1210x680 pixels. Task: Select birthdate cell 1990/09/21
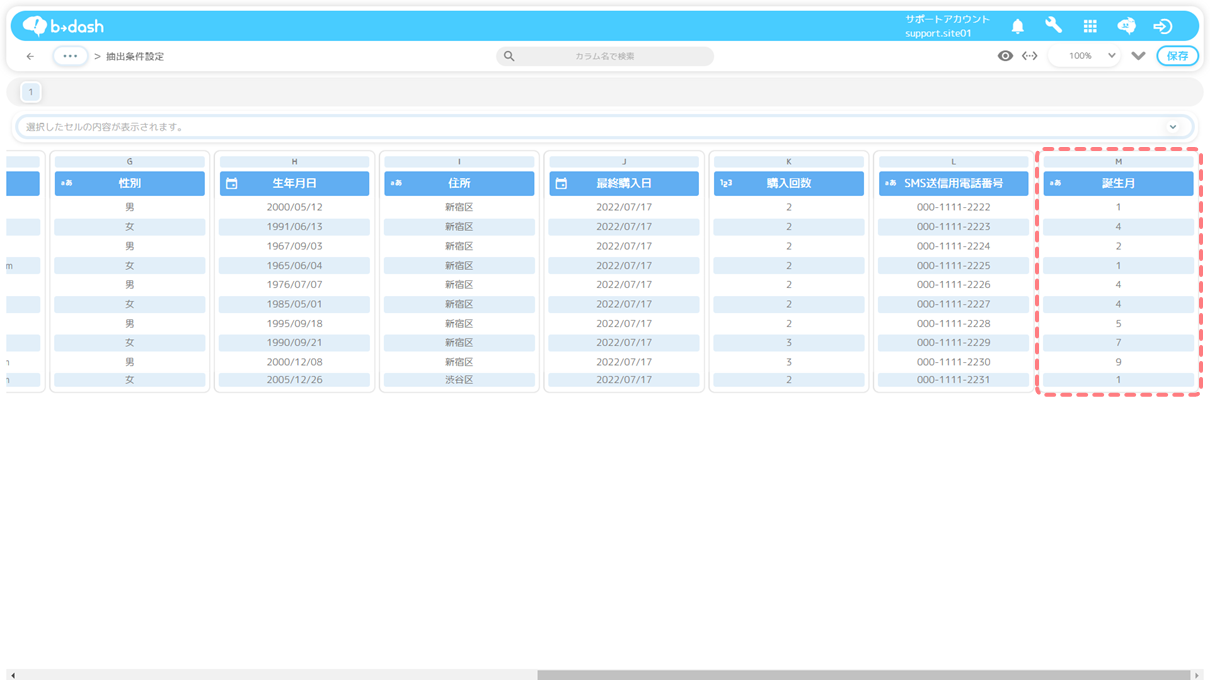coord(294,343)
